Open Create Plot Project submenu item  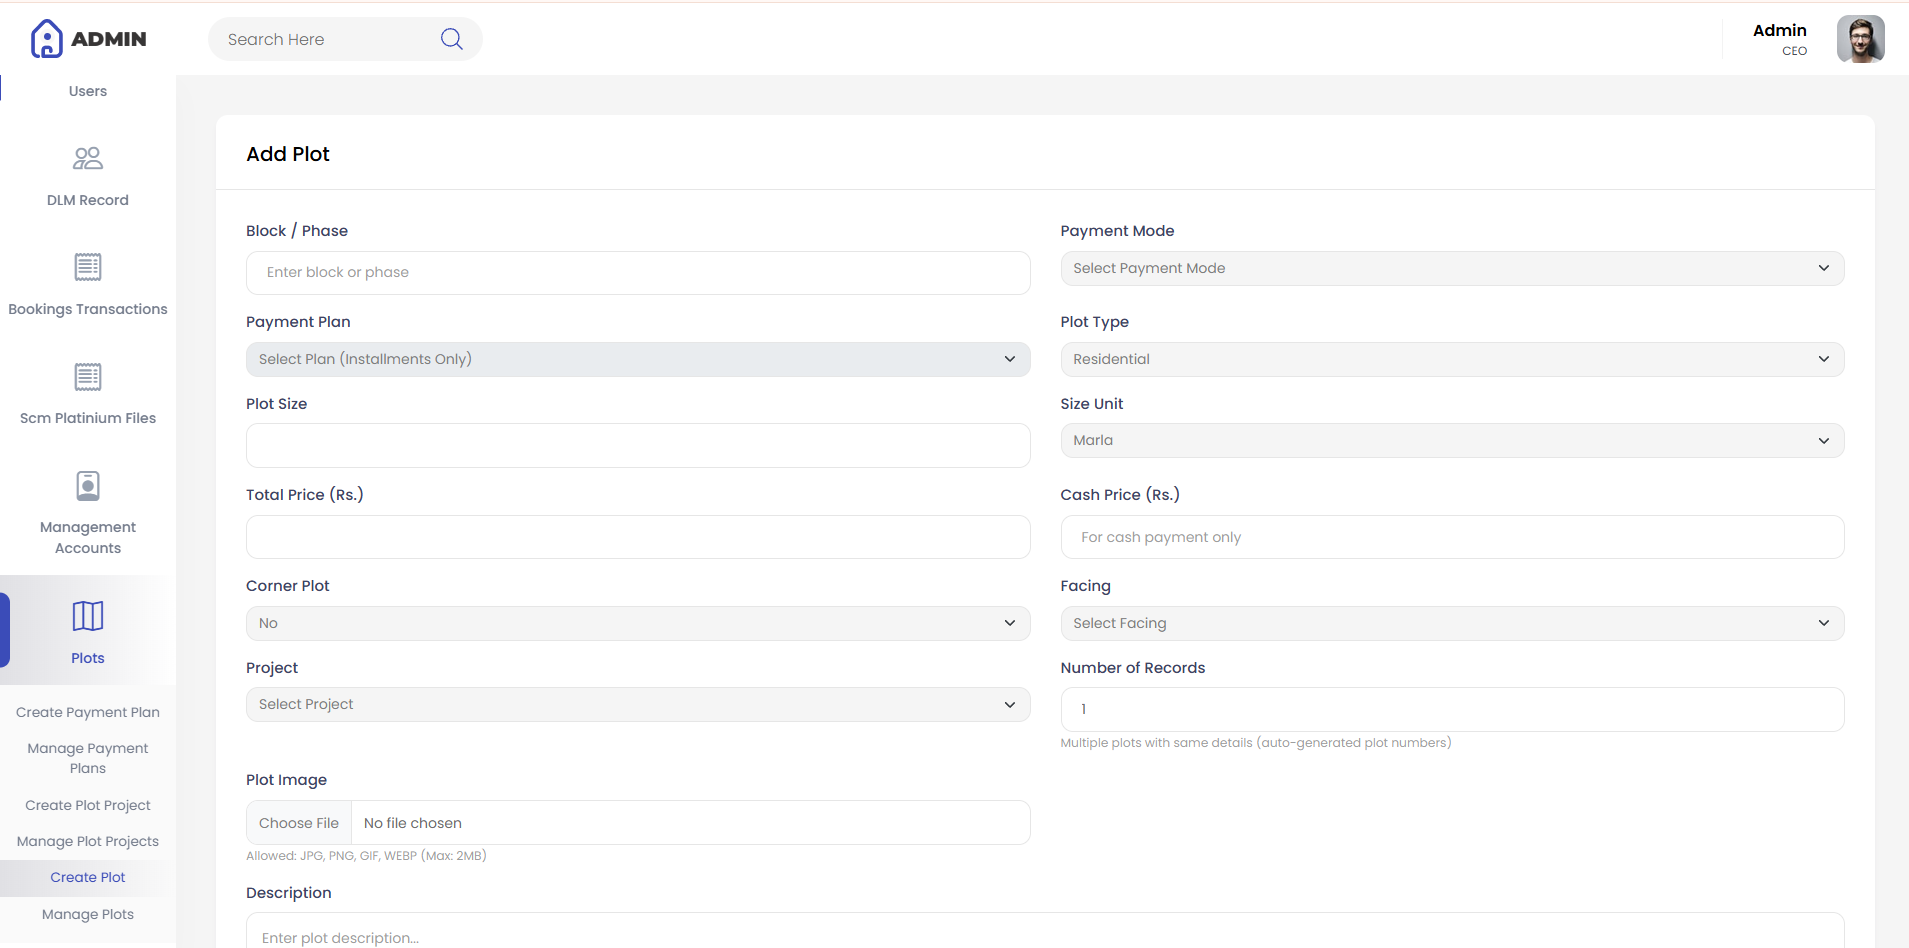pyautogui.click(x=88, y=805)
